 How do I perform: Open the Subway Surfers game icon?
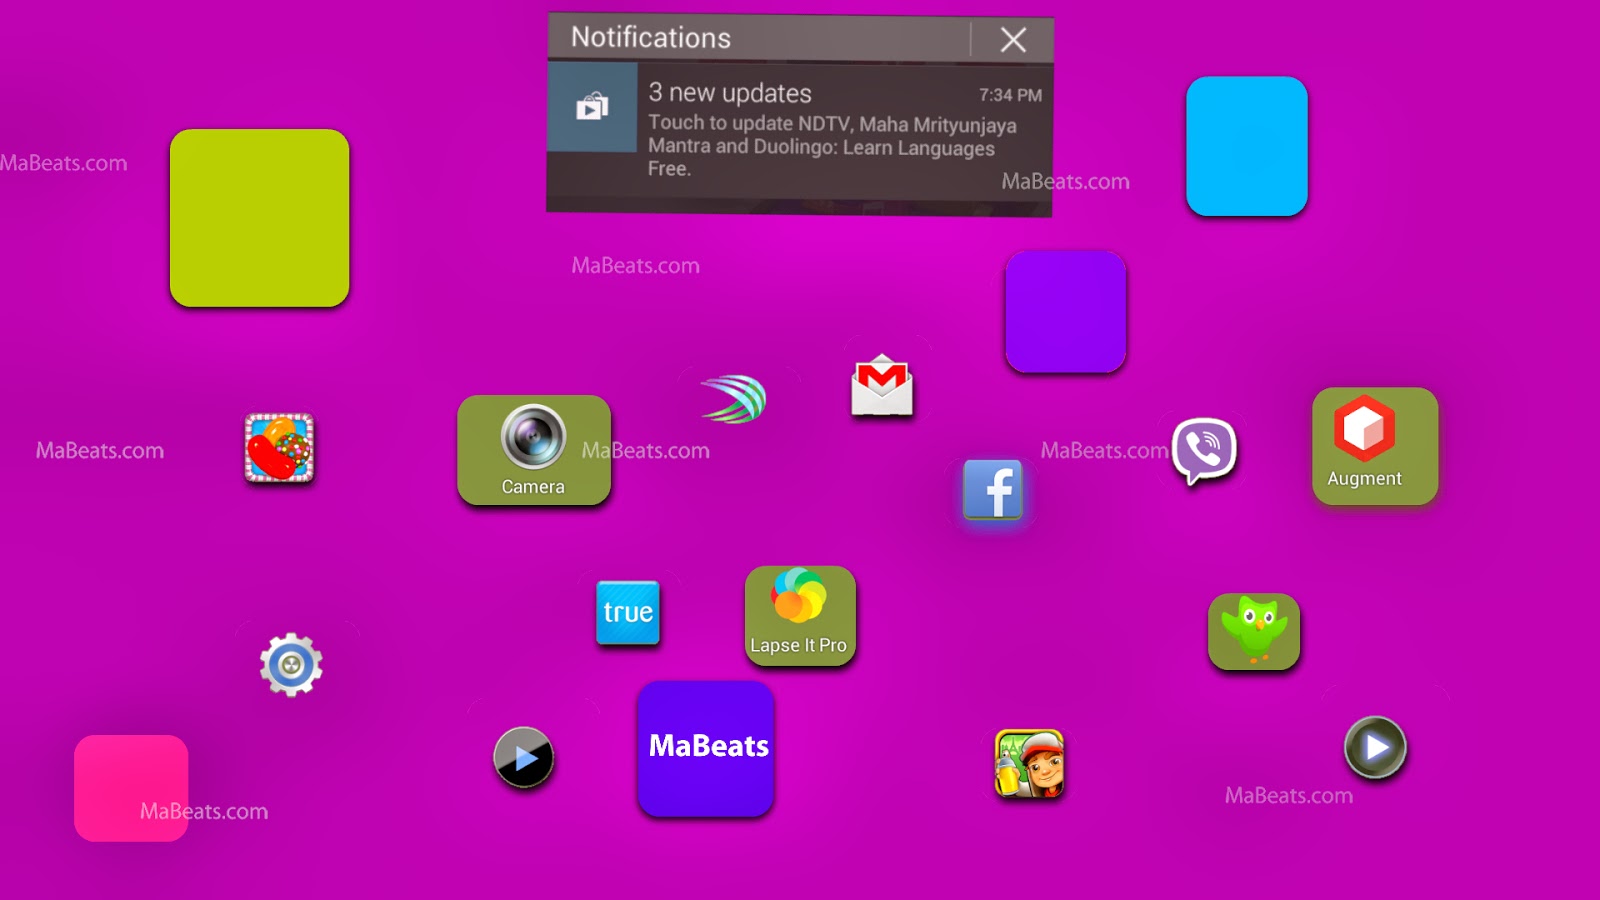tap(1029, 763)
